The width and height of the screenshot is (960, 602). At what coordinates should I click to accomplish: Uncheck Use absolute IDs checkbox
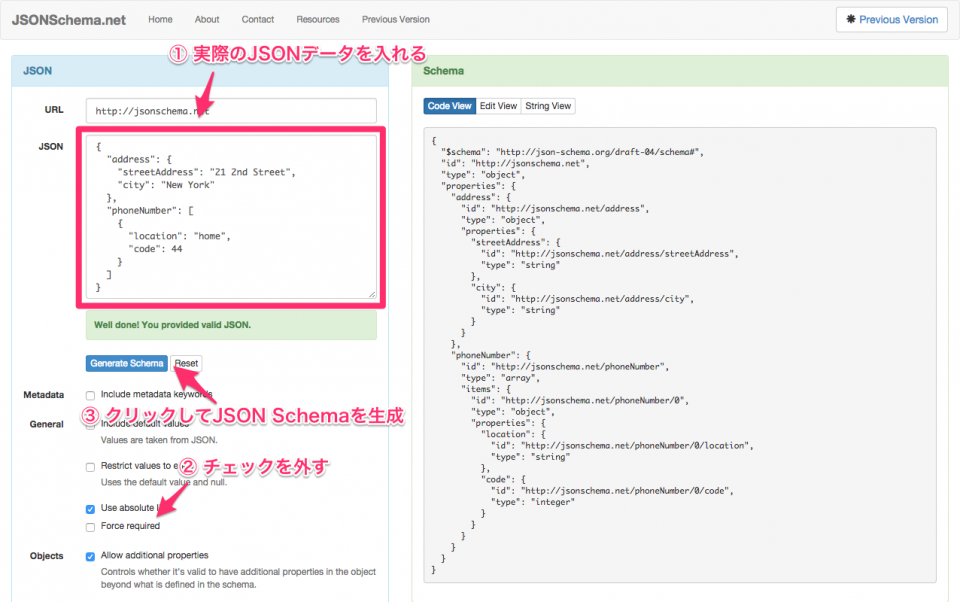(91, 509)
